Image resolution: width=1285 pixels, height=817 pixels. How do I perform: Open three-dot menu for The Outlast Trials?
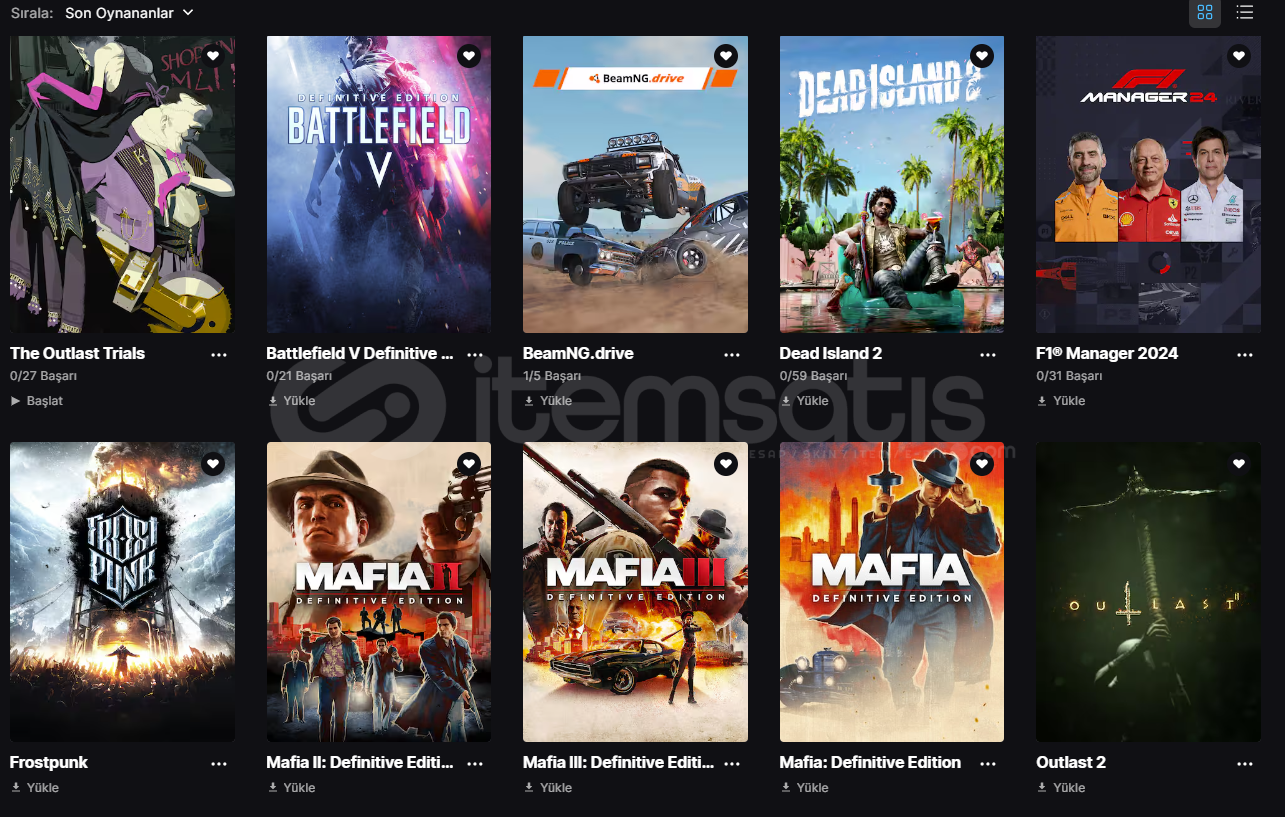(219, 355)
